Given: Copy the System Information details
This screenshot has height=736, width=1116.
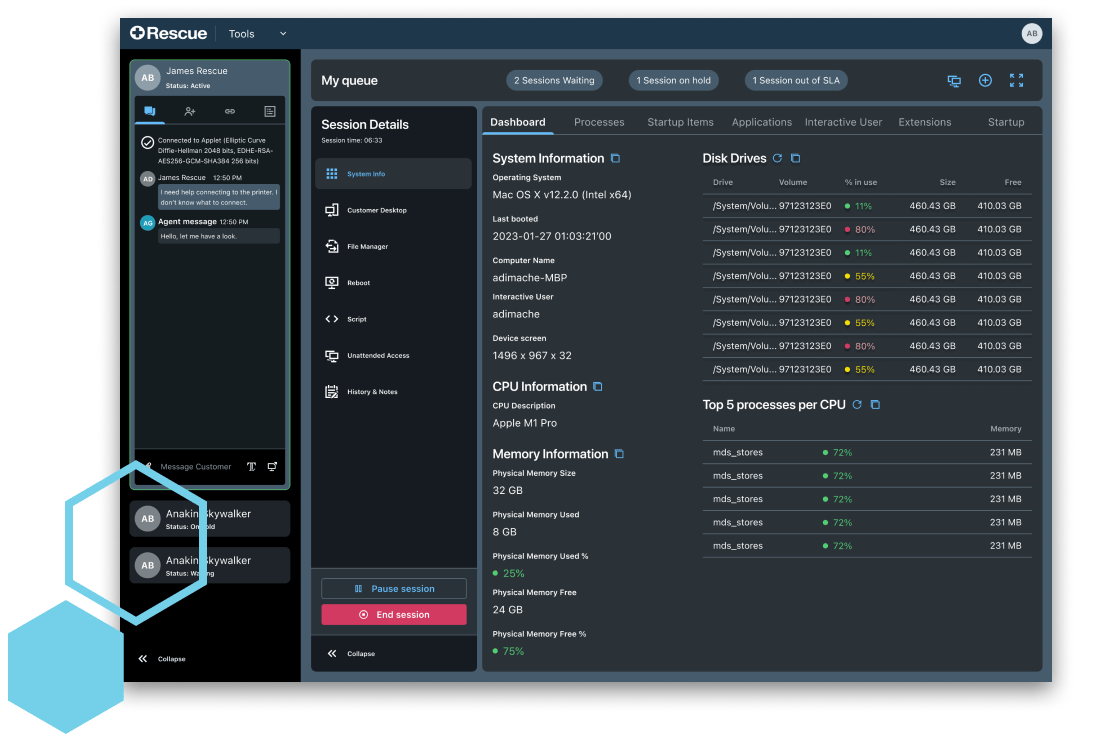Looking at the screenshot, I should [x=614, y=158].
